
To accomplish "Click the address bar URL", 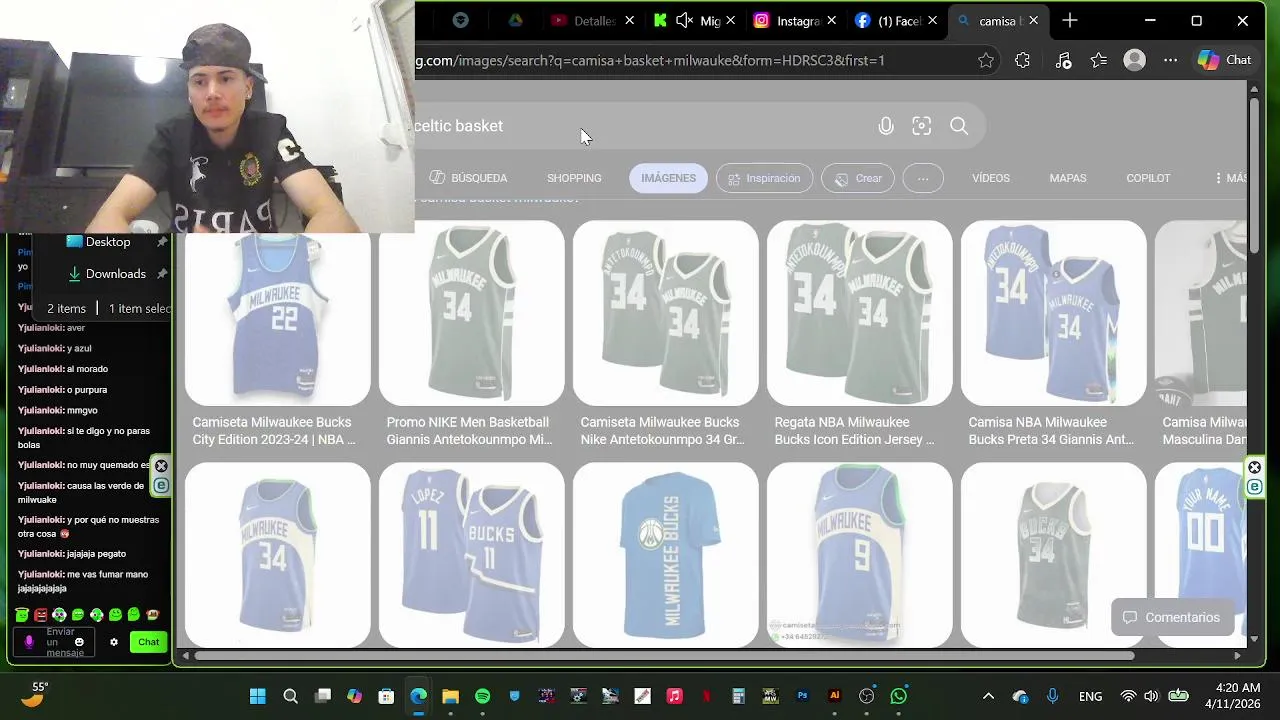I will [x=650, y=60].
